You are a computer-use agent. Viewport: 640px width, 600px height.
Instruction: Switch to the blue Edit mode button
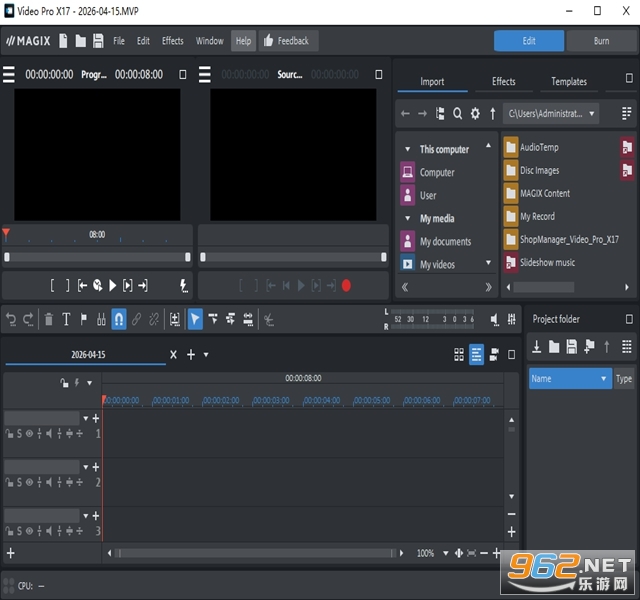(529, 41)
